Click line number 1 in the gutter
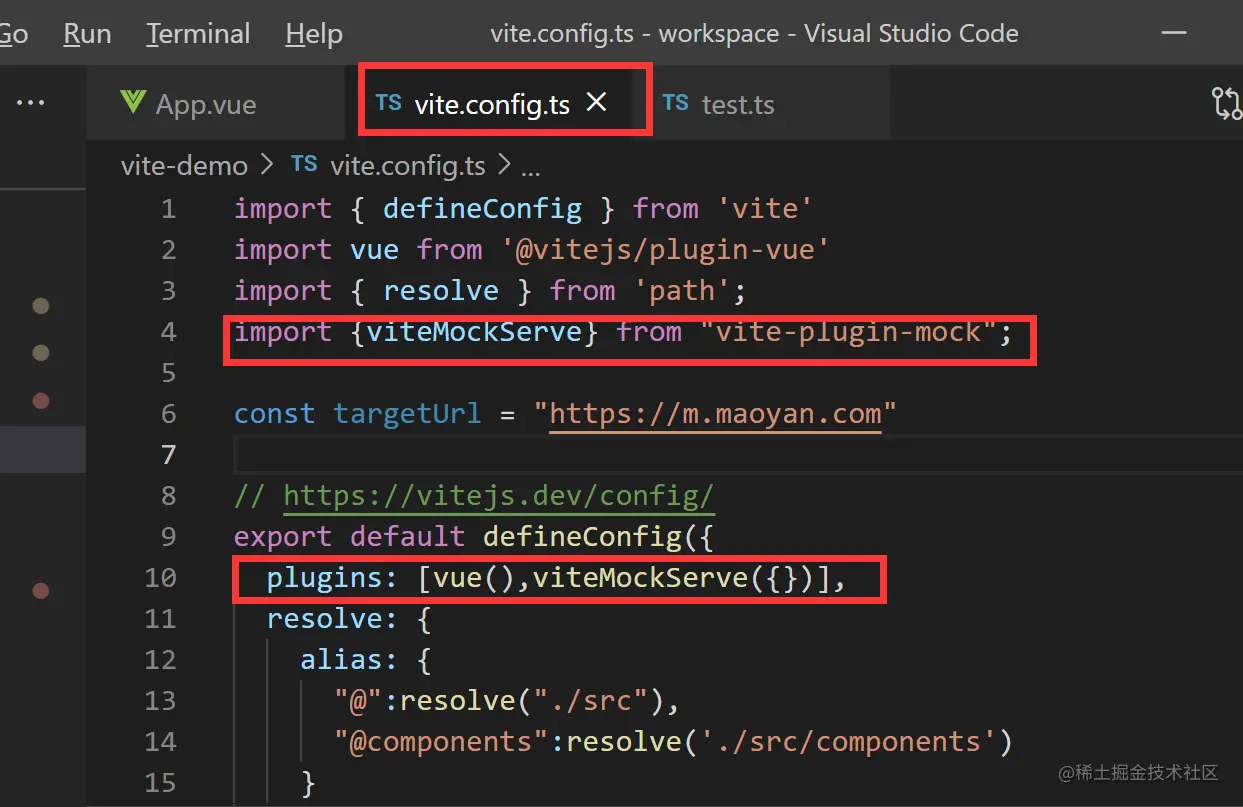The height and width of the screenshot is (807, 1243). (168, 209)
